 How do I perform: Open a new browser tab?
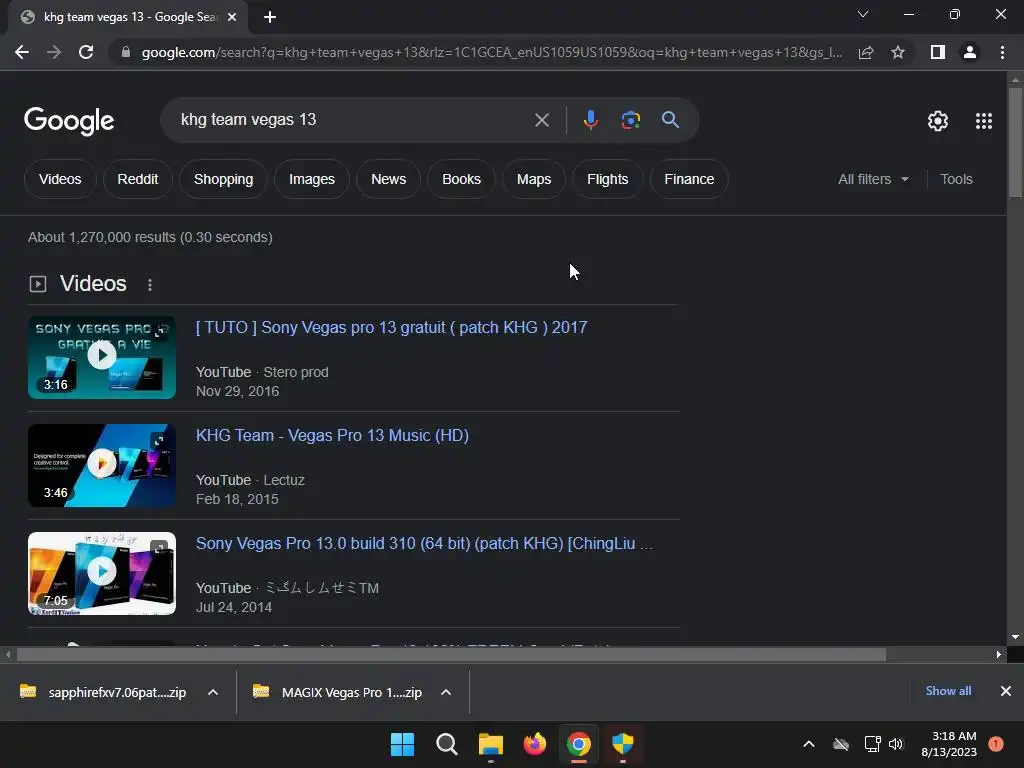coord(270,17)
